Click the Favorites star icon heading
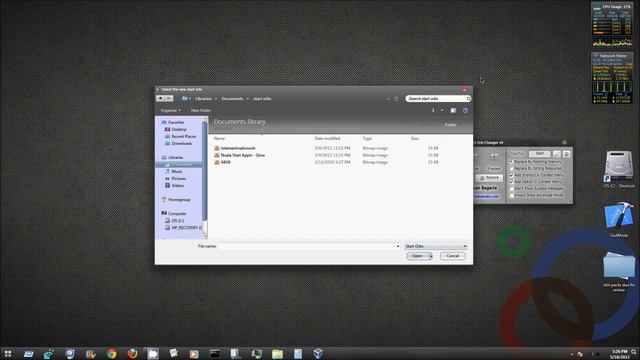The image size is (640, 360). pos(164,122)
